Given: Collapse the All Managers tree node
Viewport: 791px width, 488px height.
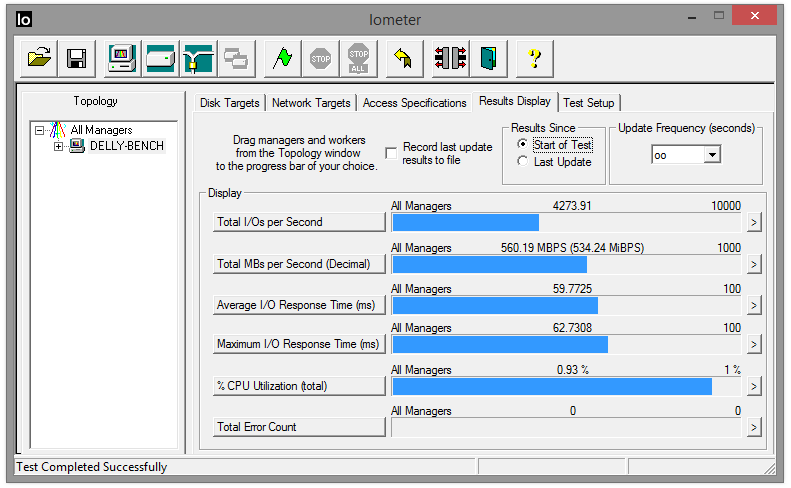Looking at the screenshot, I should coord(39,130).
